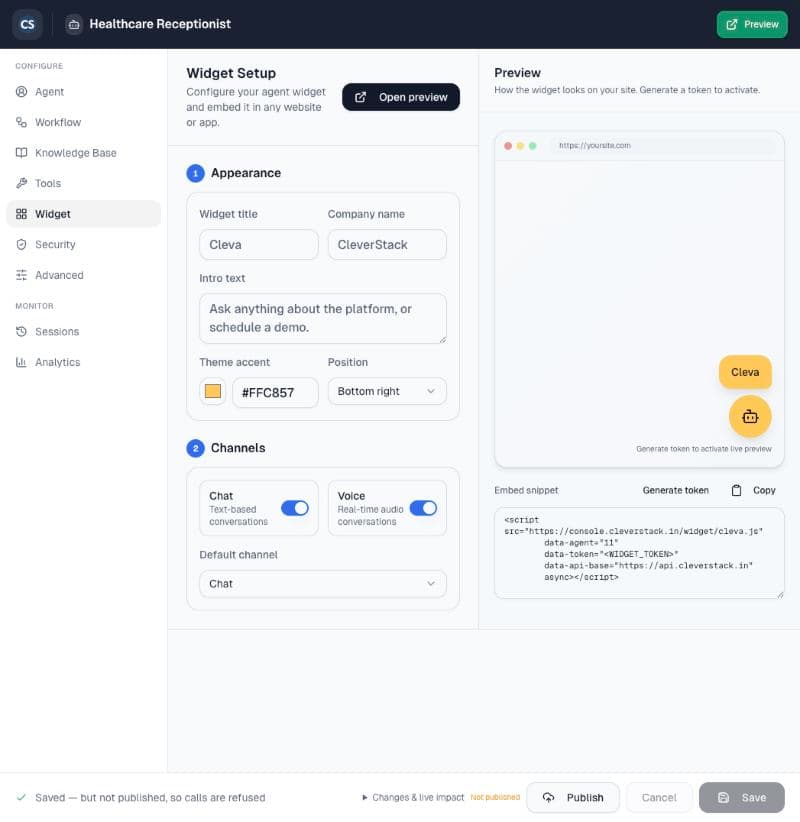Image resolution: width=800 pixels, height=822 pixels.
Task: Open Analytics under Monitor
Action: 83,362
